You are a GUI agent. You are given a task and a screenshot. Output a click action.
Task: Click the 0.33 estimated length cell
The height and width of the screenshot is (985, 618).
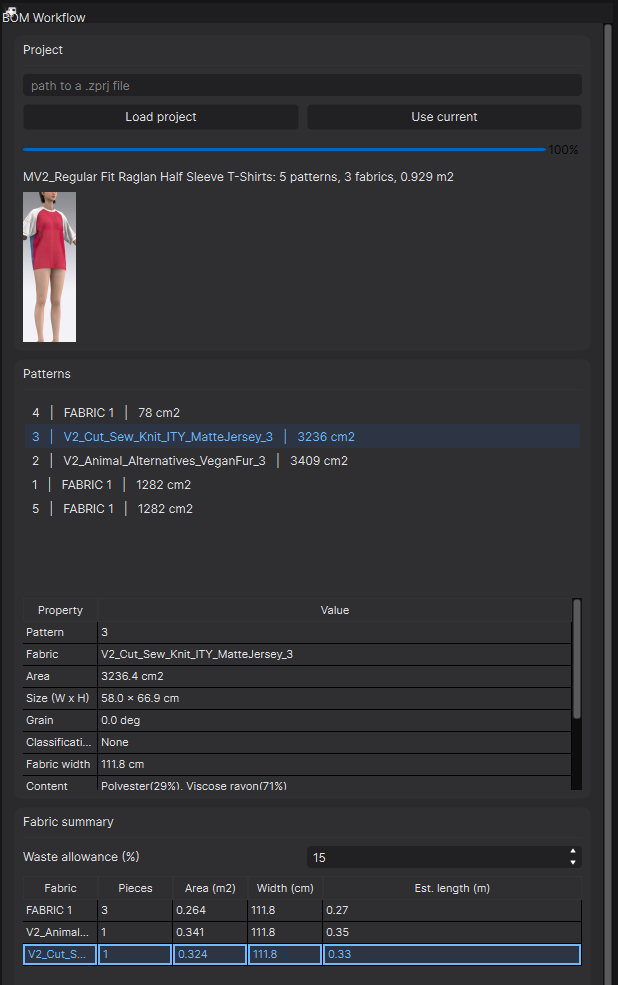[x=452, y=954]
